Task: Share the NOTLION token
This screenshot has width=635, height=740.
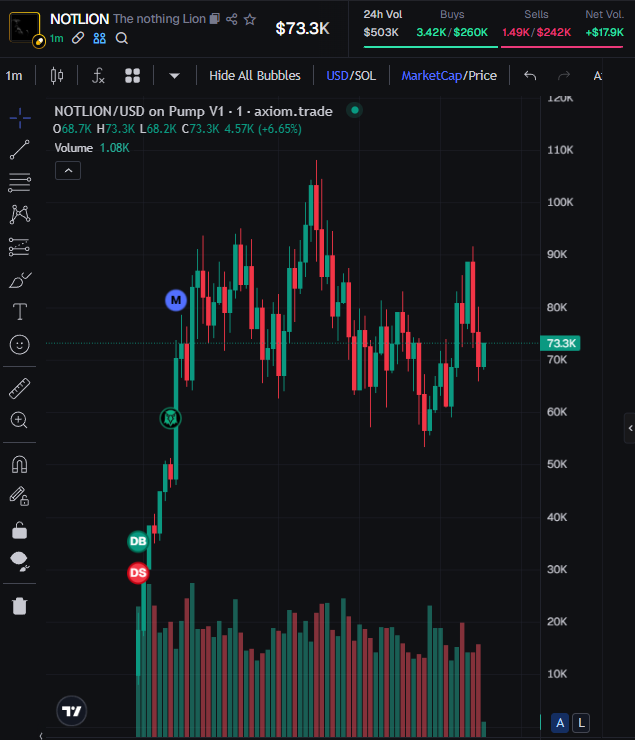Action: click(232, 19)
